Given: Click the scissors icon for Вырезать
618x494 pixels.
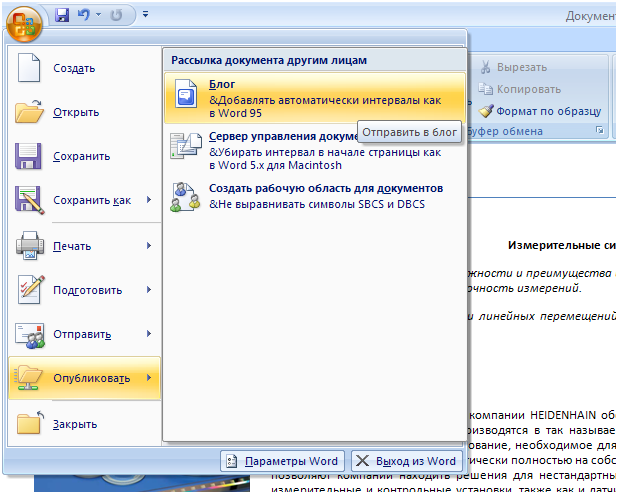Looking at the screenshot, I should coord(486,67).
